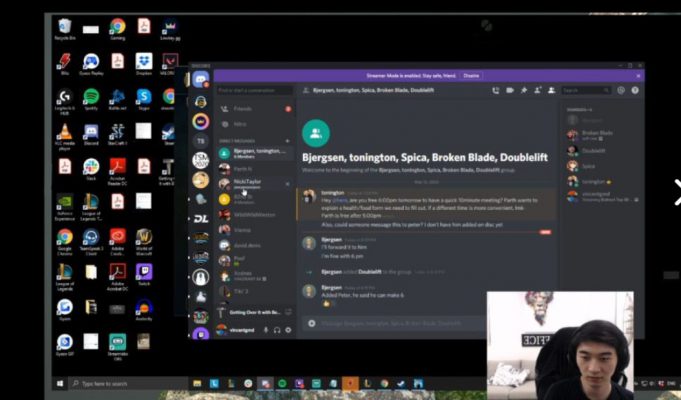Open TeamSpeak 3 Client desktop shortcut

coord(91,241)
